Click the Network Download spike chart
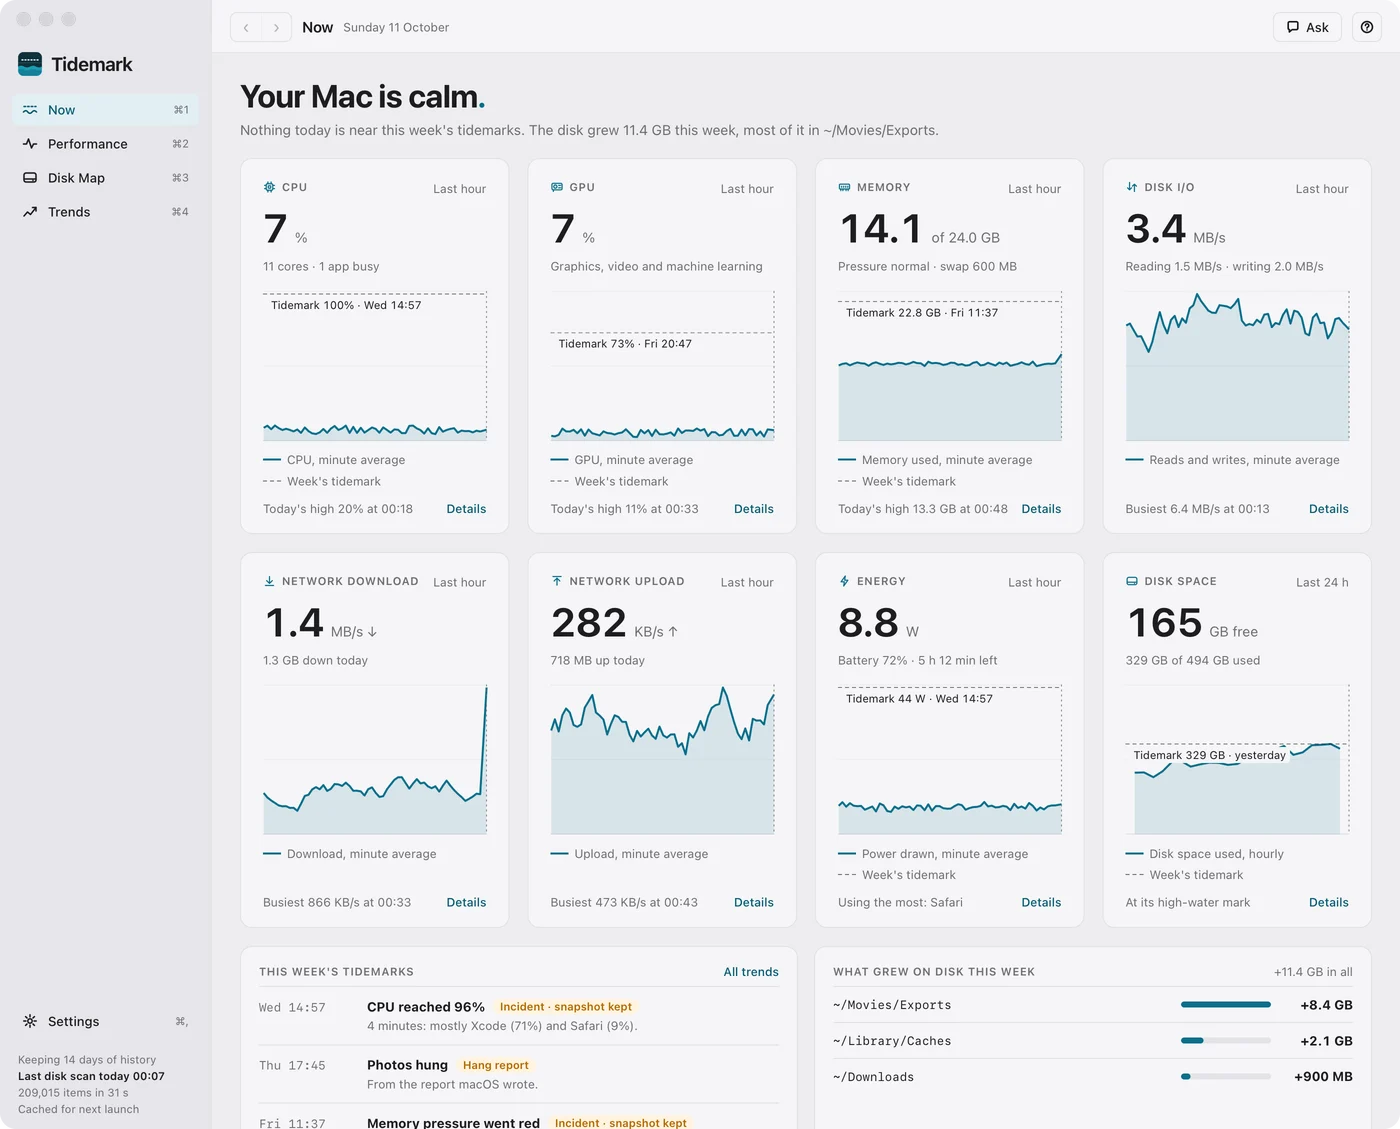 (375, 759)
